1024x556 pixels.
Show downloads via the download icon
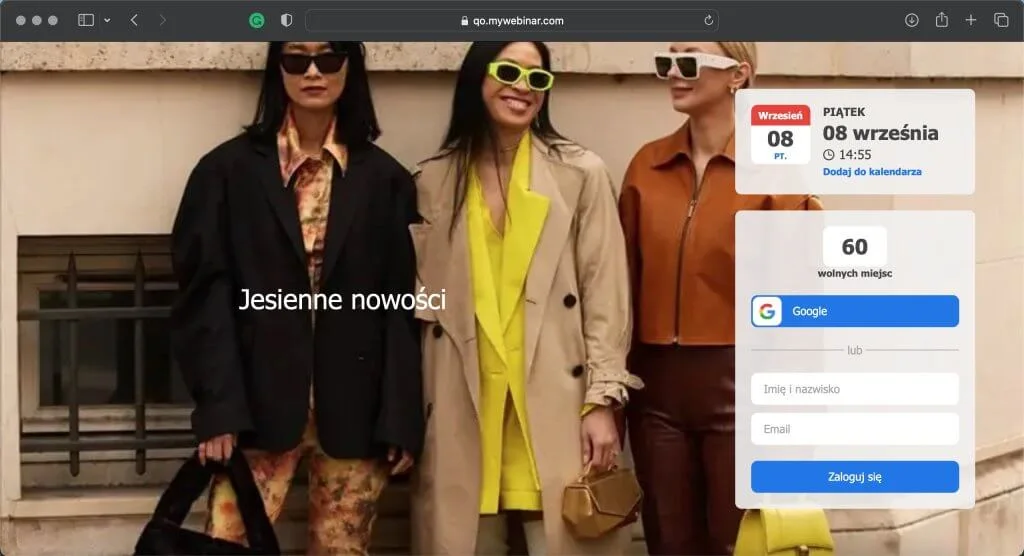click(912, 20)
